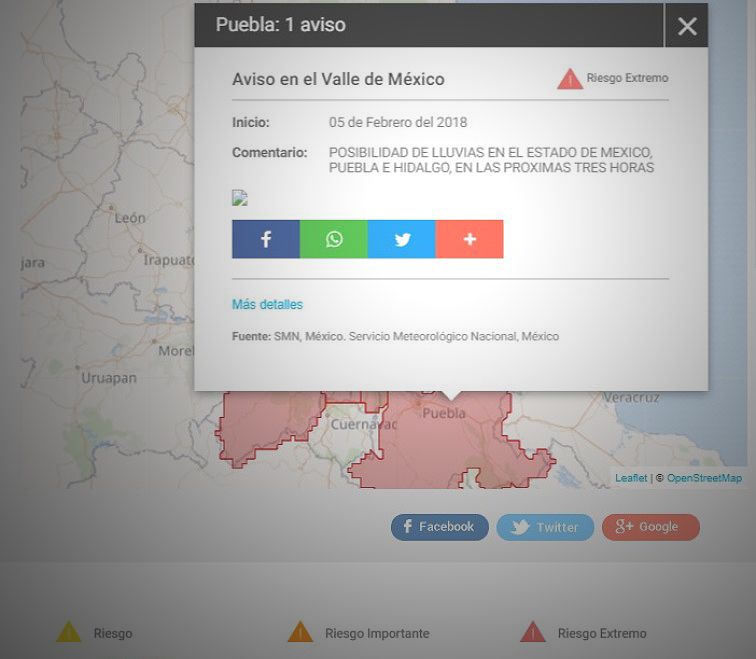Image resolution: width=756 pixels, height=659 pixels.
Task: Click the Veracruz label on the map
Action: click(631, 398)
